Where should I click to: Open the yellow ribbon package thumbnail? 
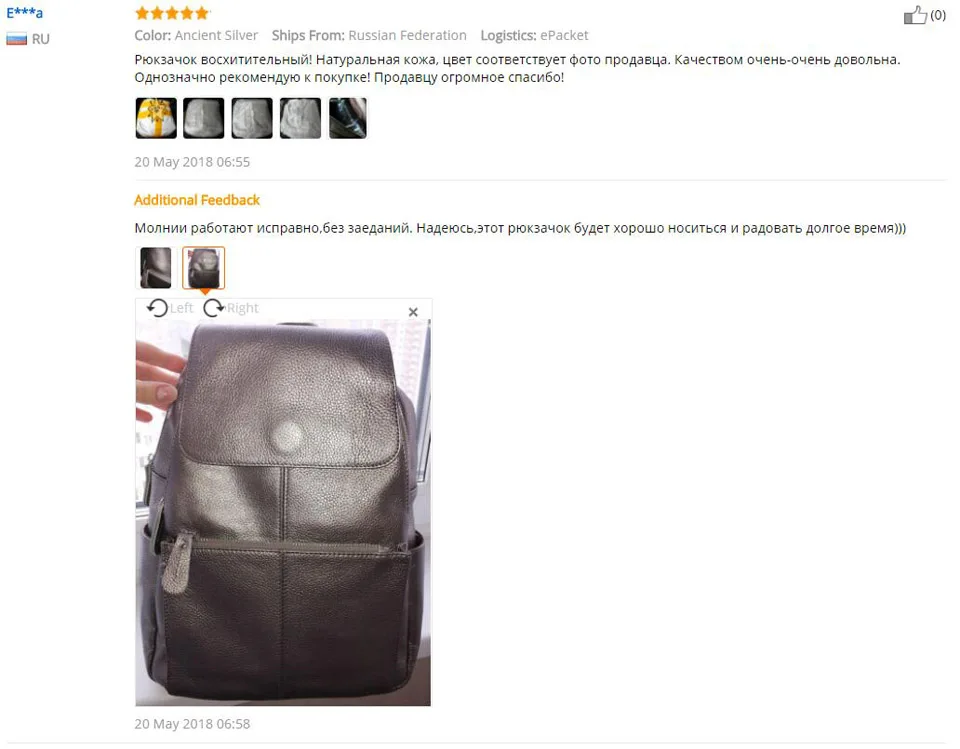[x=156, y=118]
